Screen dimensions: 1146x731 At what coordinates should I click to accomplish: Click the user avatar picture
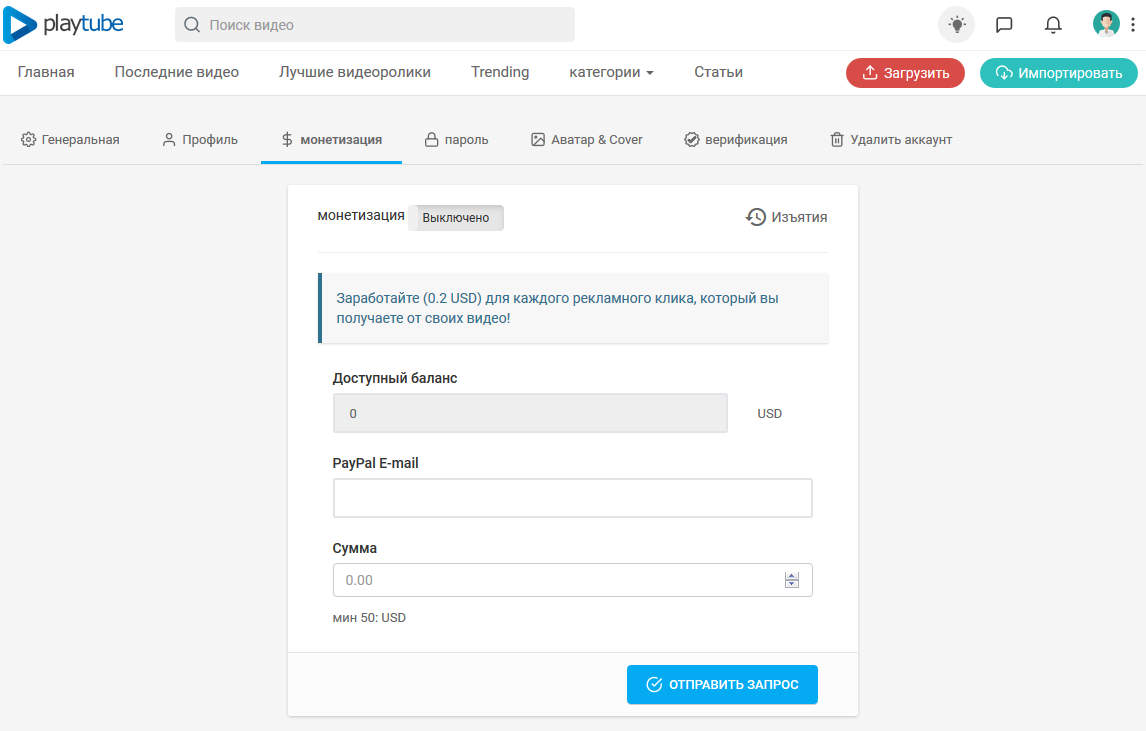[x=1105, y=25]
